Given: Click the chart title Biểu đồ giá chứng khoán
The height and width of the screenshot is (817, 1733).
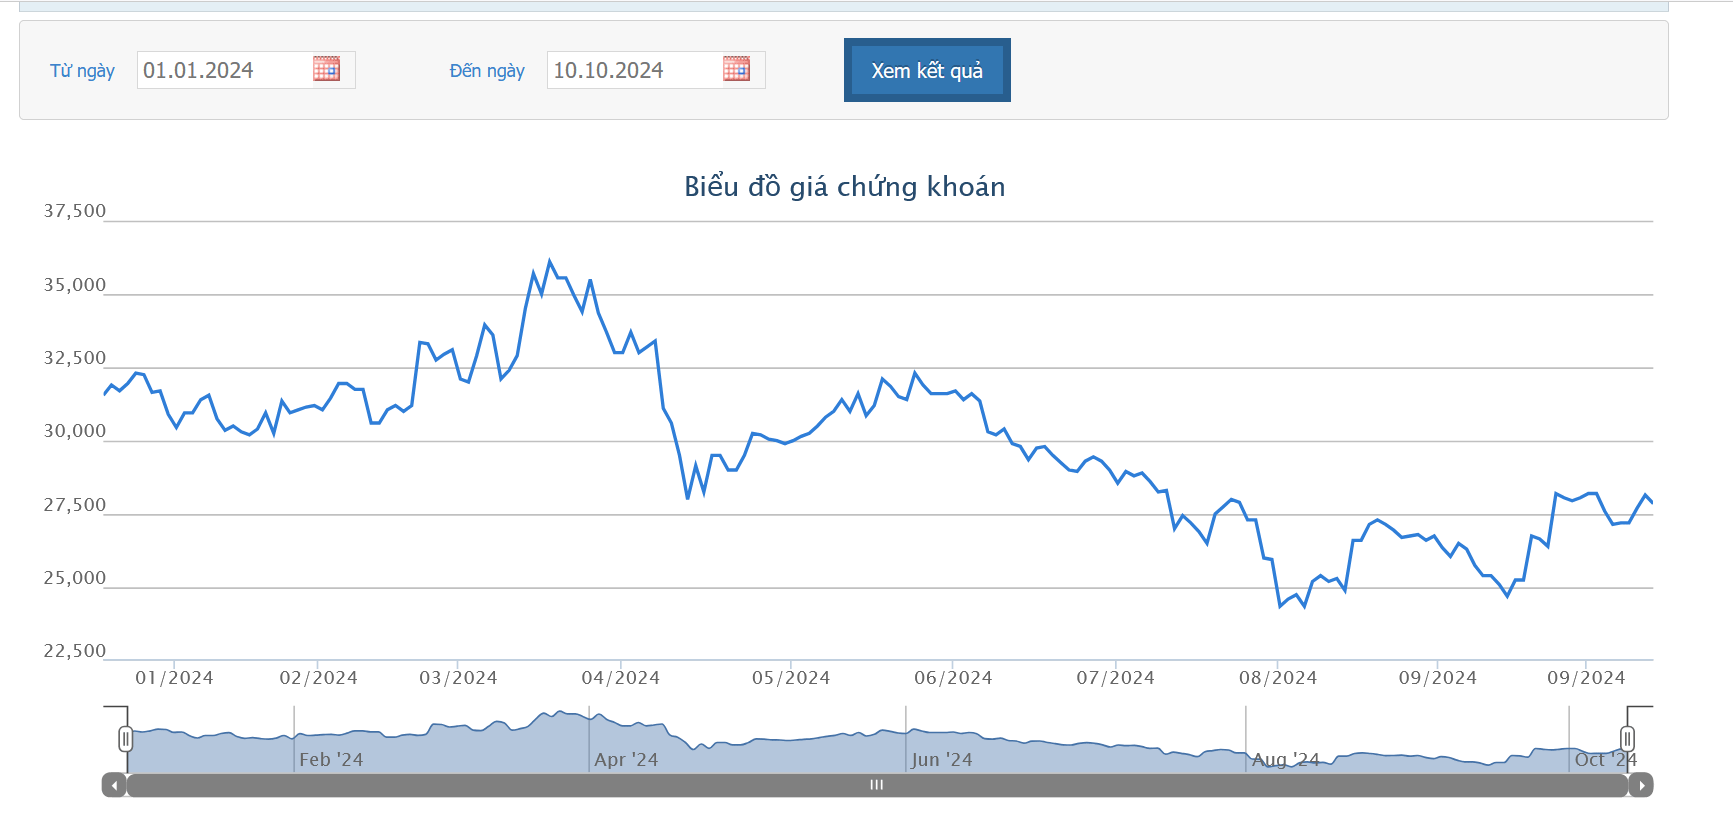Looking at the screenshot, I should point(845,187).
